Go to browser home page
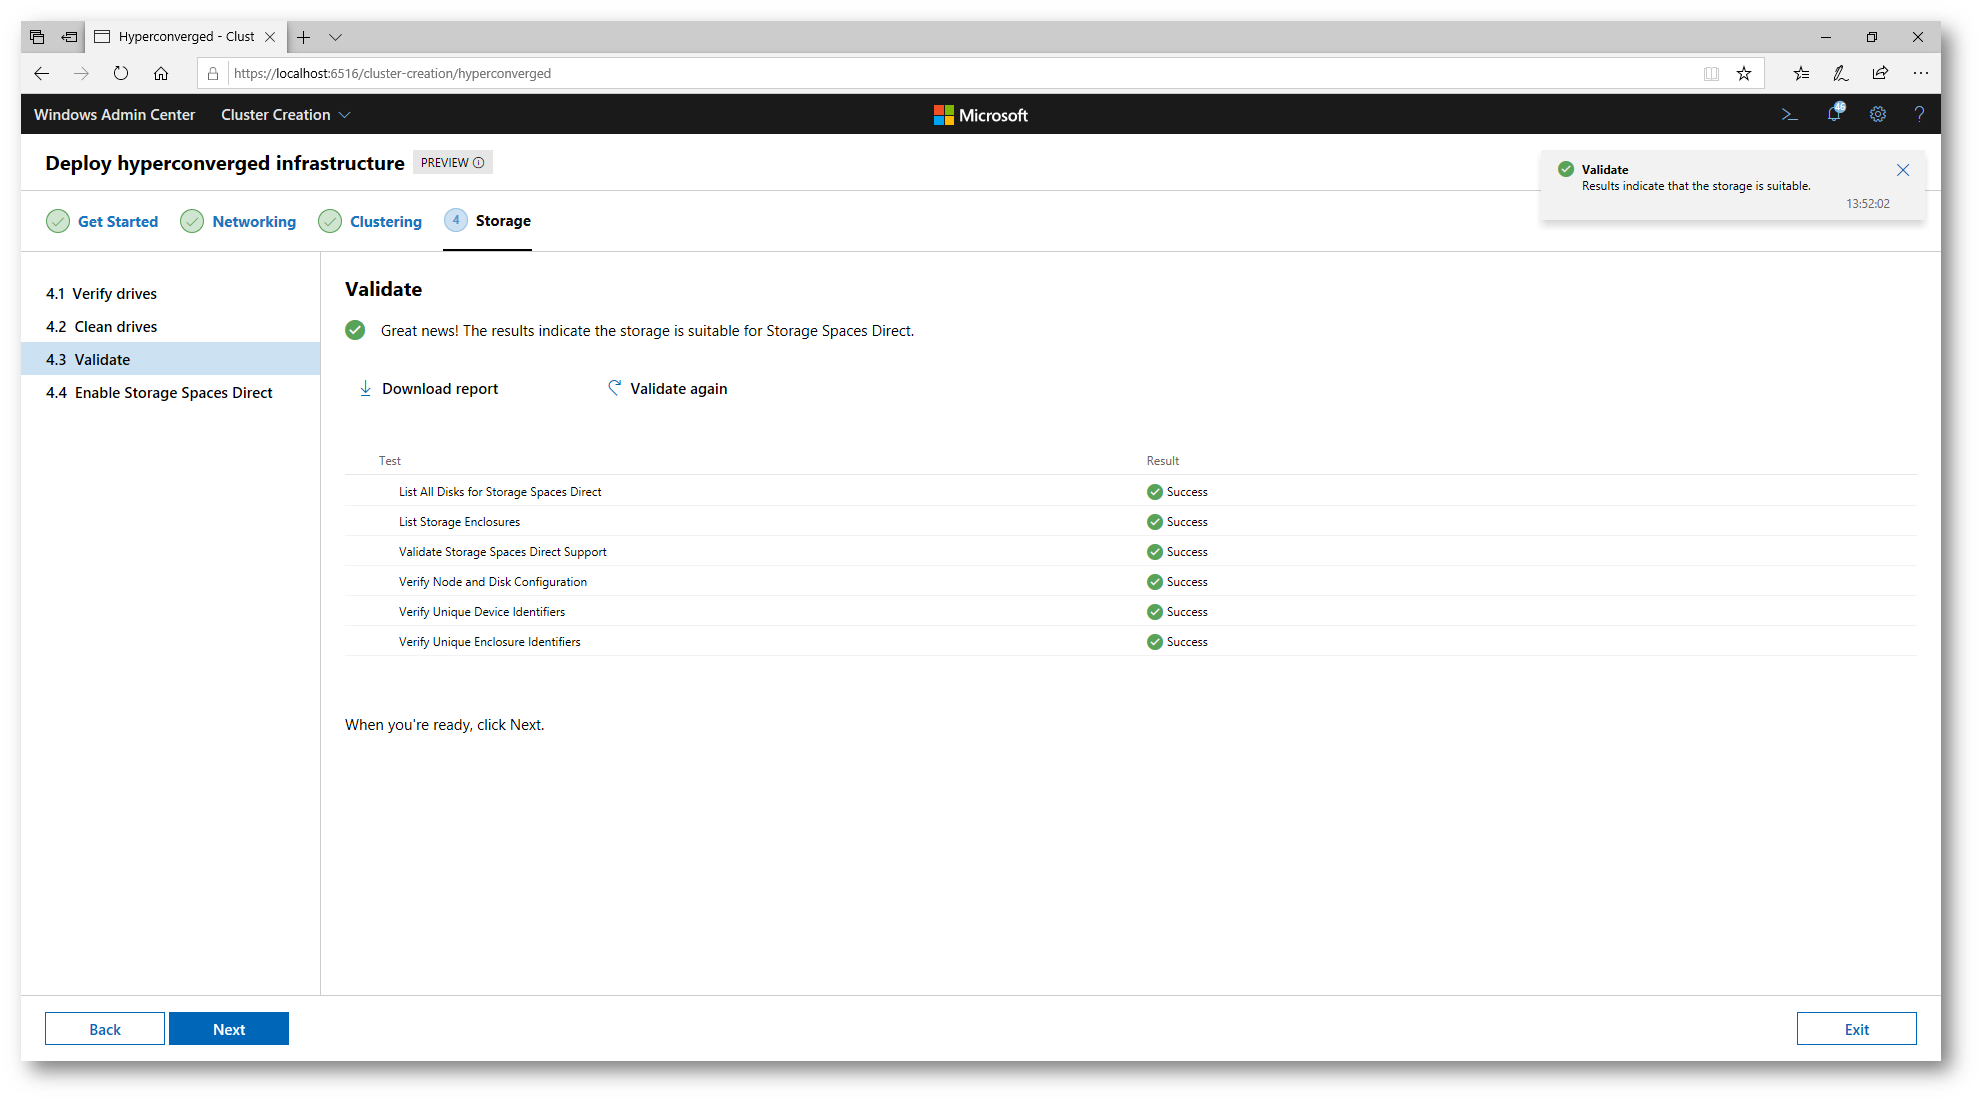 (x=161, y=73)
